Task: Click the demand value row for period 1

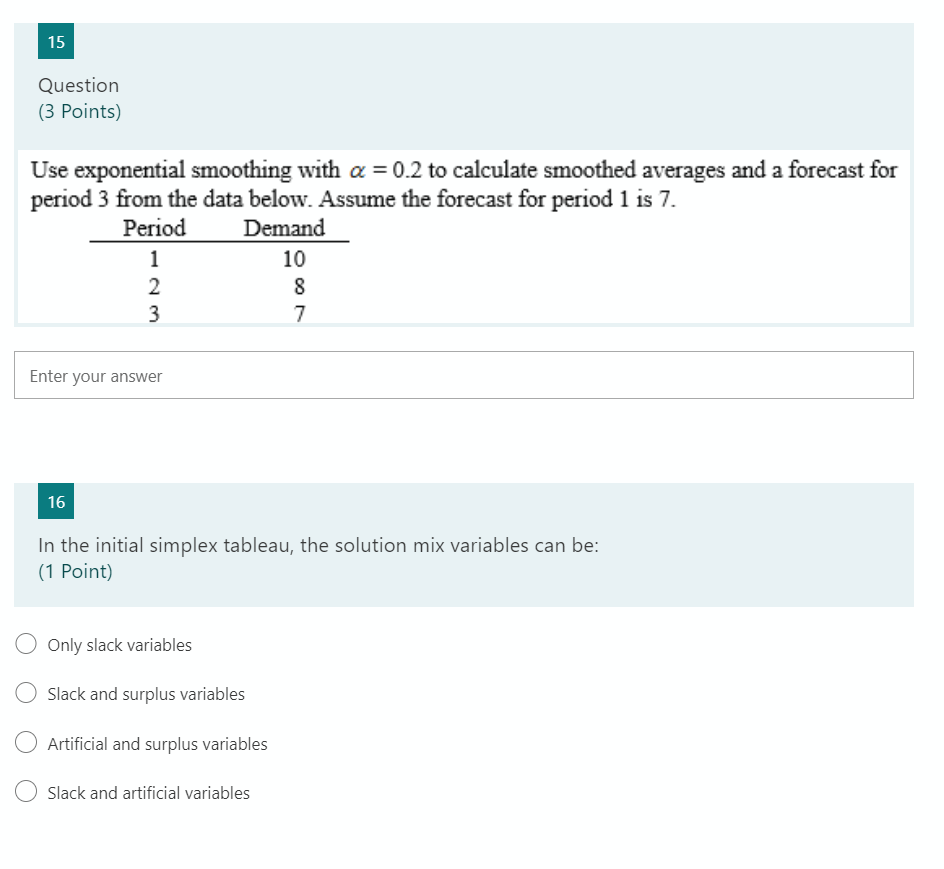Action: pyautogui.click(x=222, y=259)
